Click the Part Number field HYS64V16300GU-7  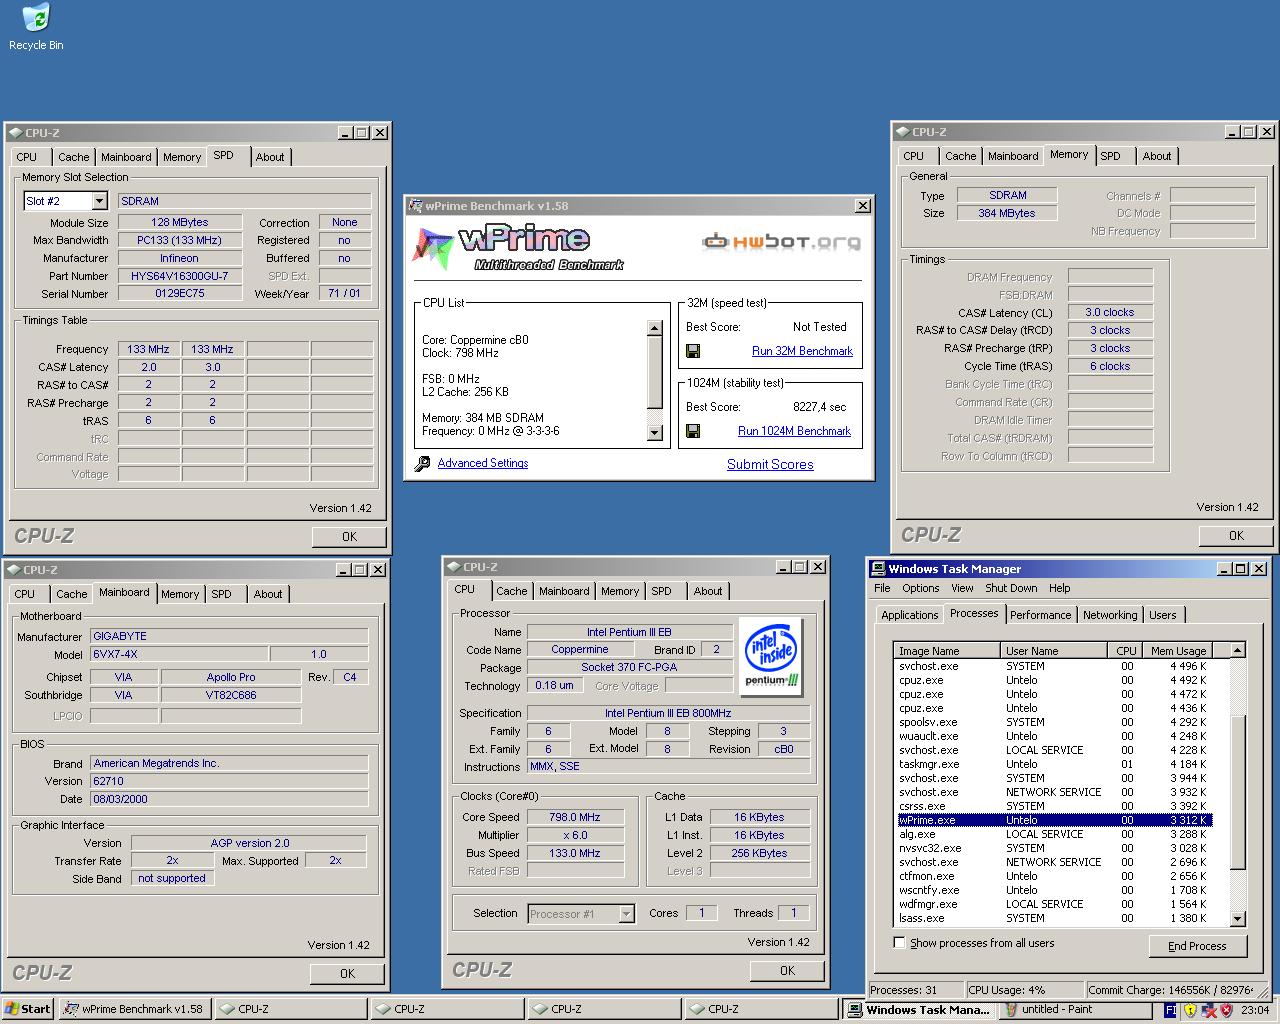pos(180,276)
